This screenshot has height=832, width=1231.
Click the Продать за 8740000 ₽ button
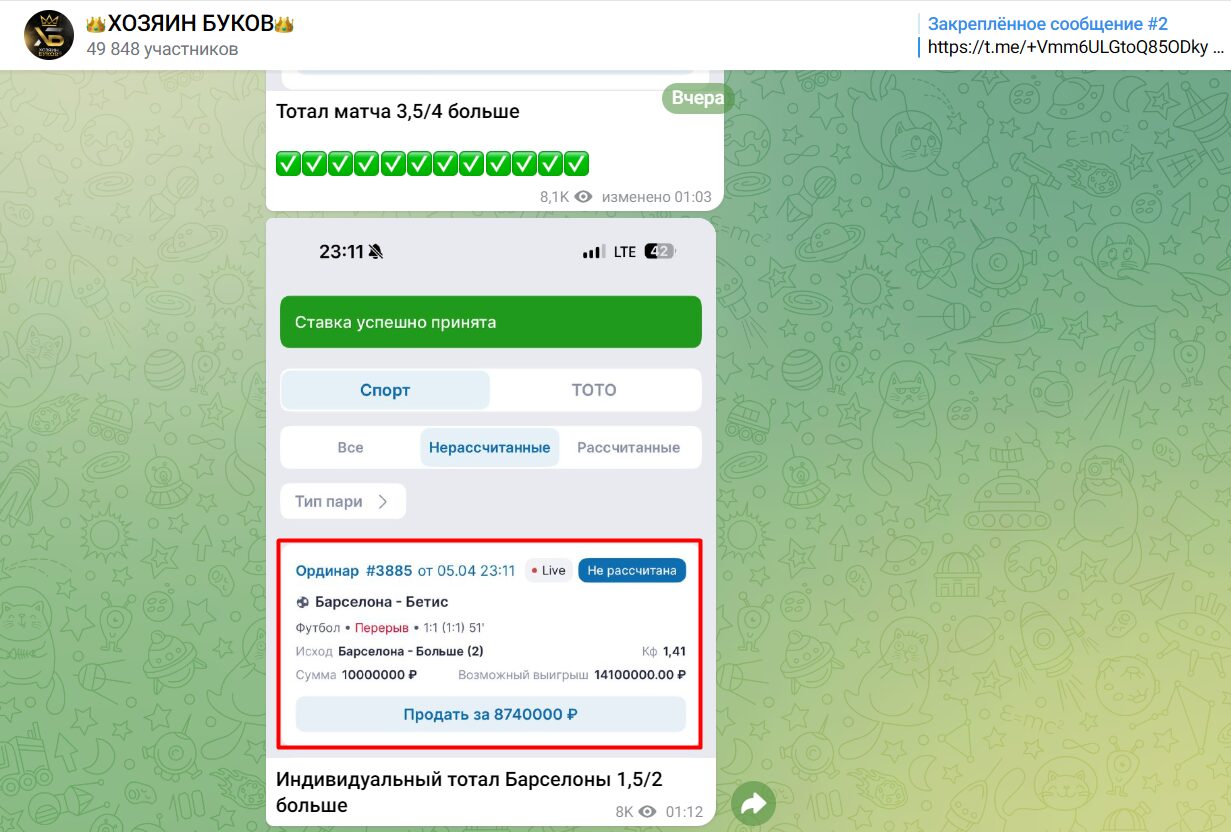(491, 714)
